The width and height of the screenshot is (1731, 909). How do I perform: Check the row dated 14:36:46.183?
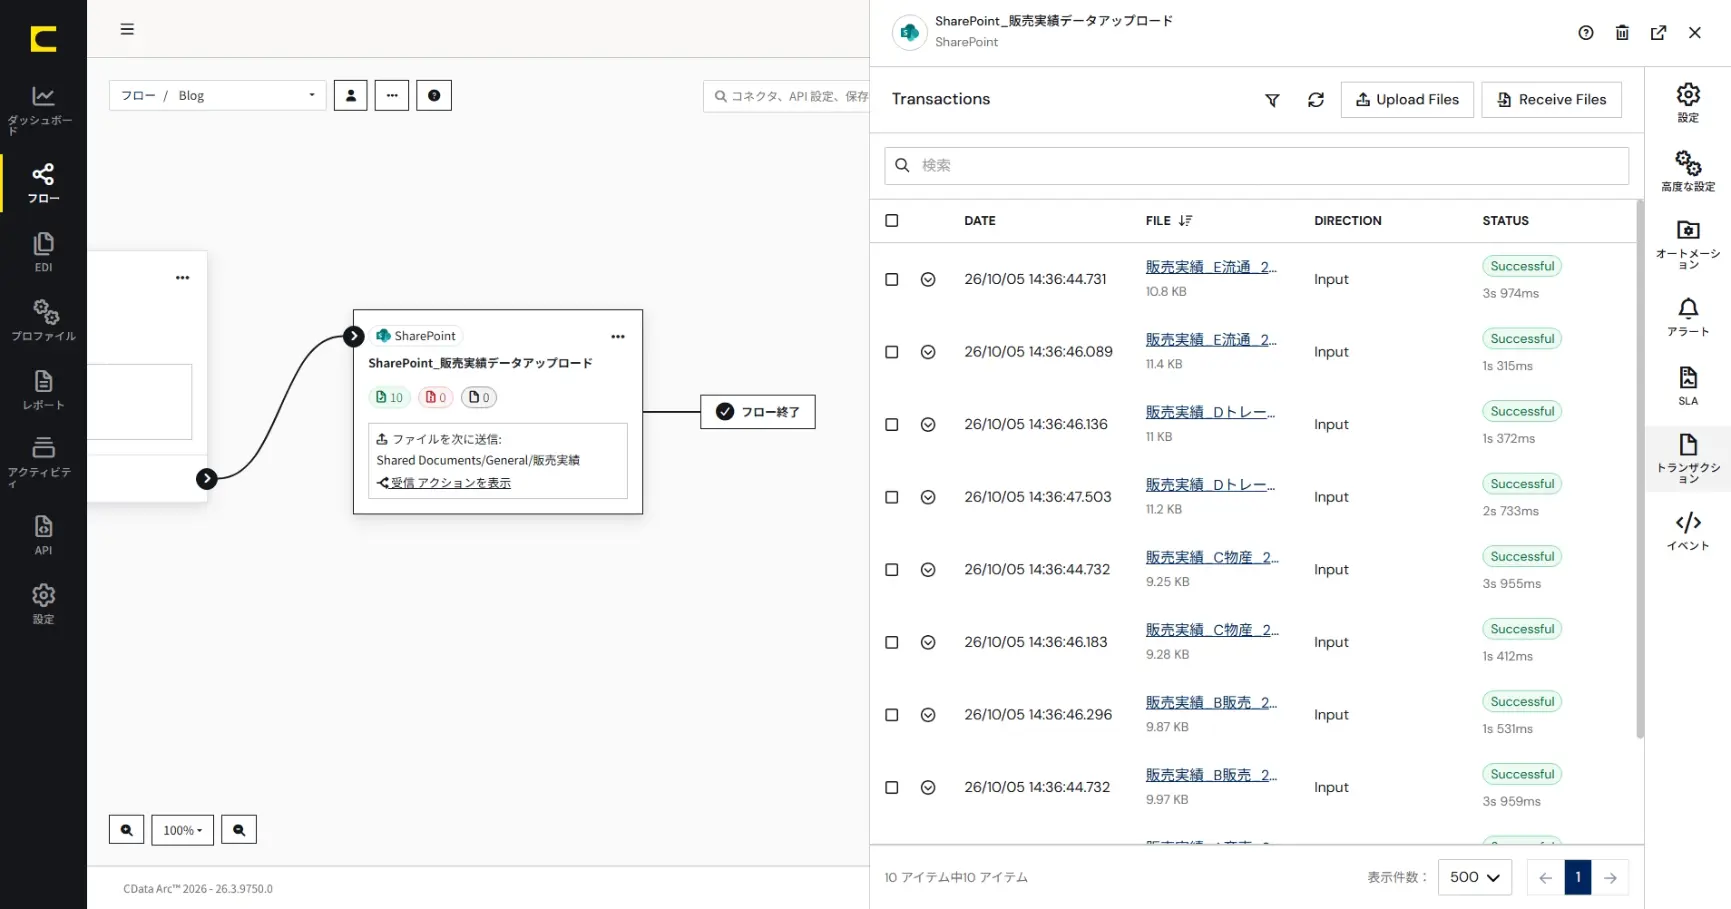click(892, 643)
